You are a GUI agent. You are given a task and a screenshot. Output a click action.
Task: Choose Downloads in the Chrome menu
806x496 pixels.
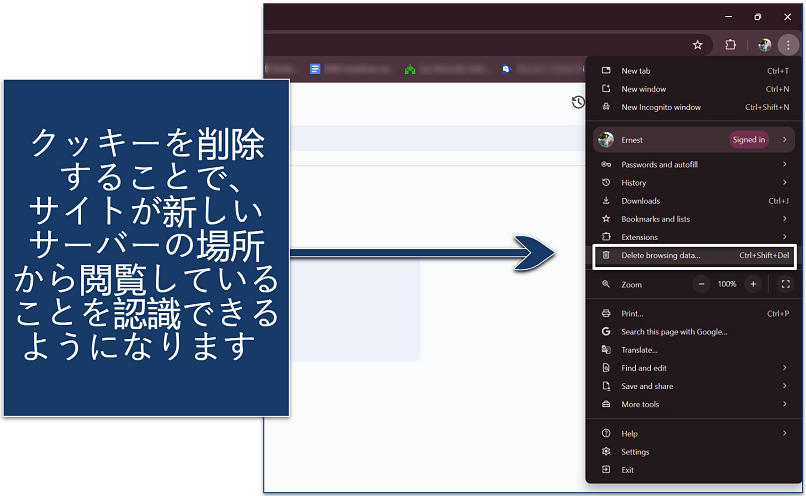(x=640, y=201)
